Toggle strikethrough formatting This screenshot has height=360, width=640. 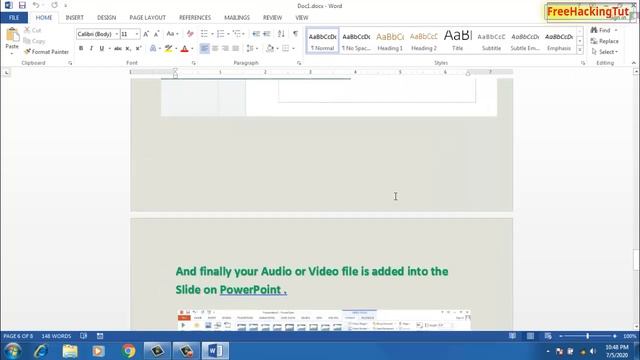click(118, 48)
